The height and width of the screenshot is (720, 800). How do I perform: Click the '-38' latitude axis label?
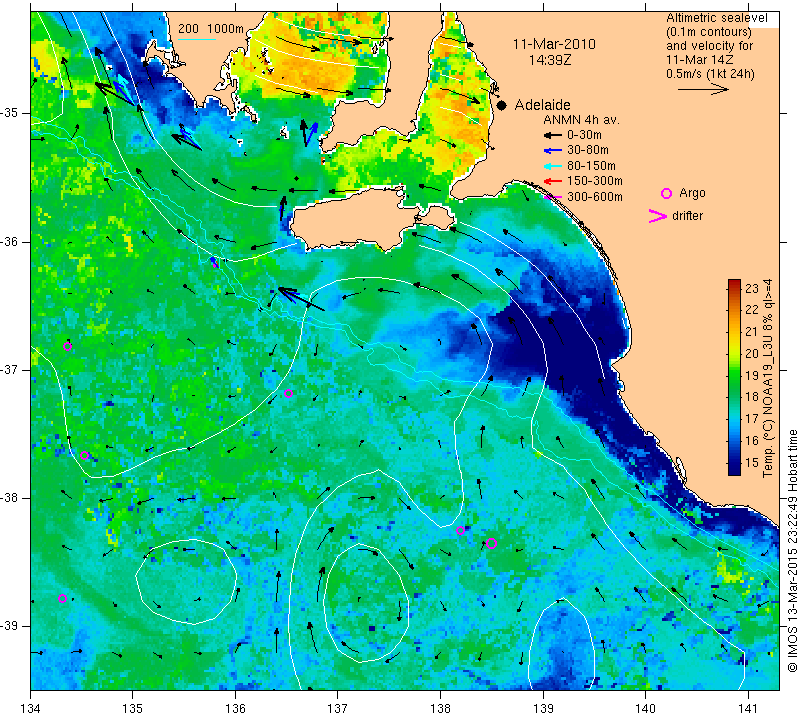pyautogui.click(x=10, y=498)
